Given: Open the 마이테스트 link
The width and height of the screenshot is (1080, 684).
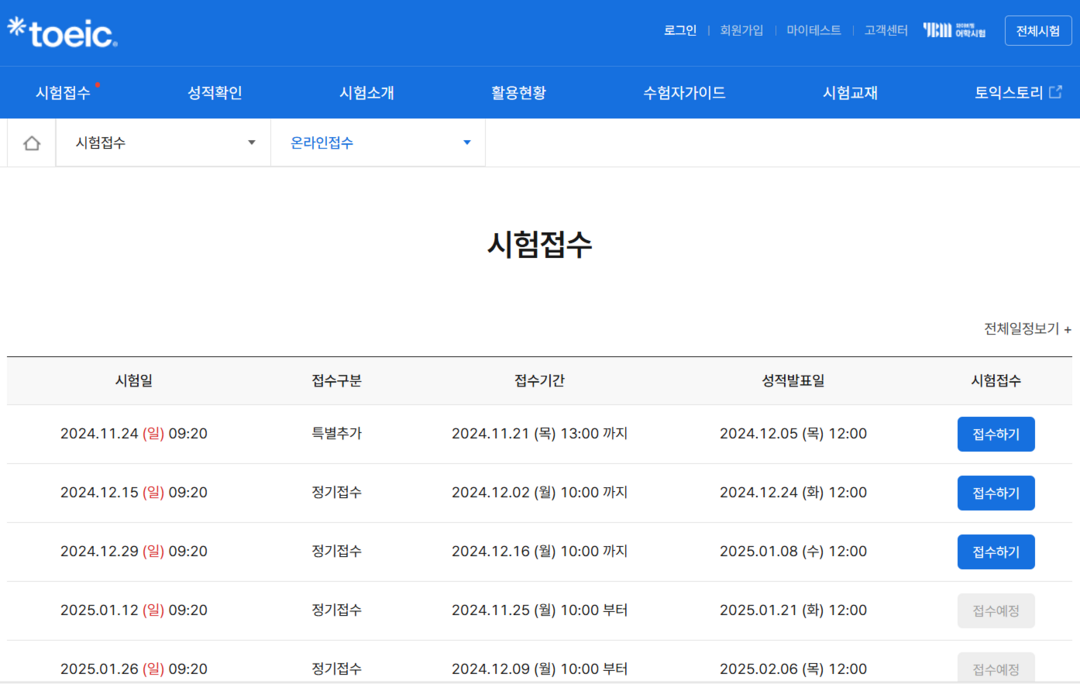Looking at the screenshot, I should (x=813, y=30).
